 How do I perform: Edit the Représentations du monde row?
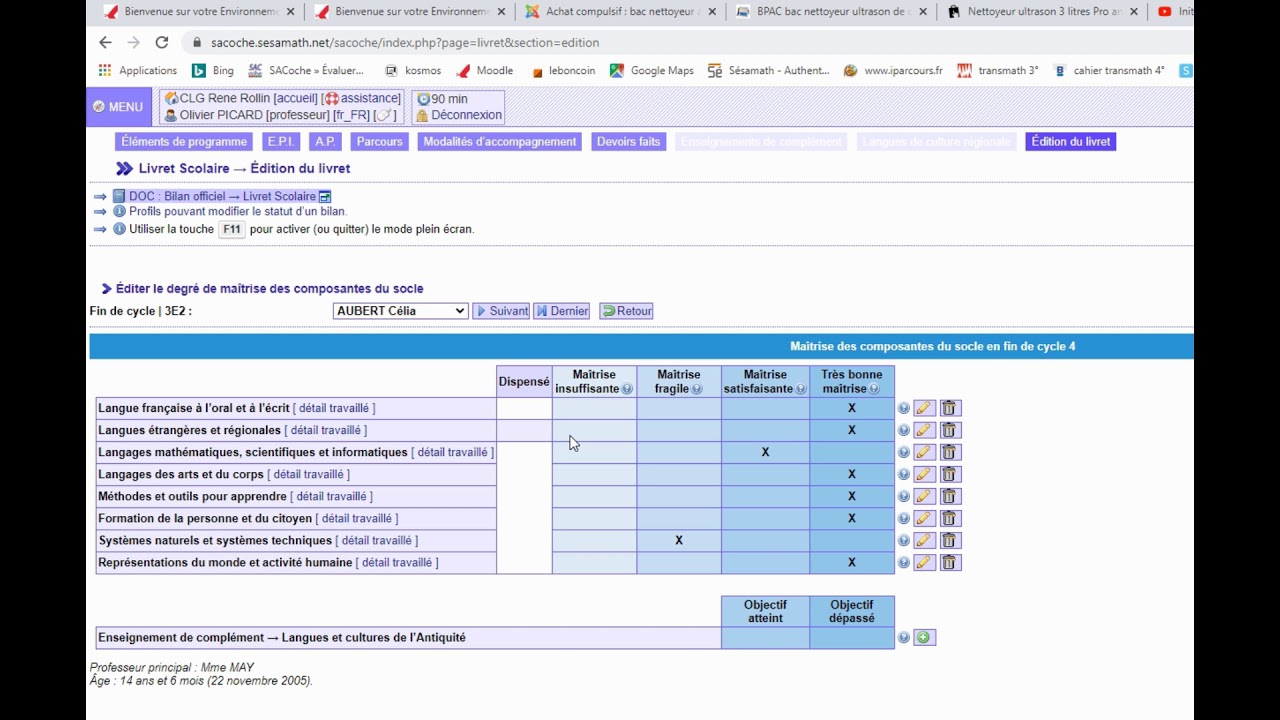pyautogui.click(x=924, y=562)
